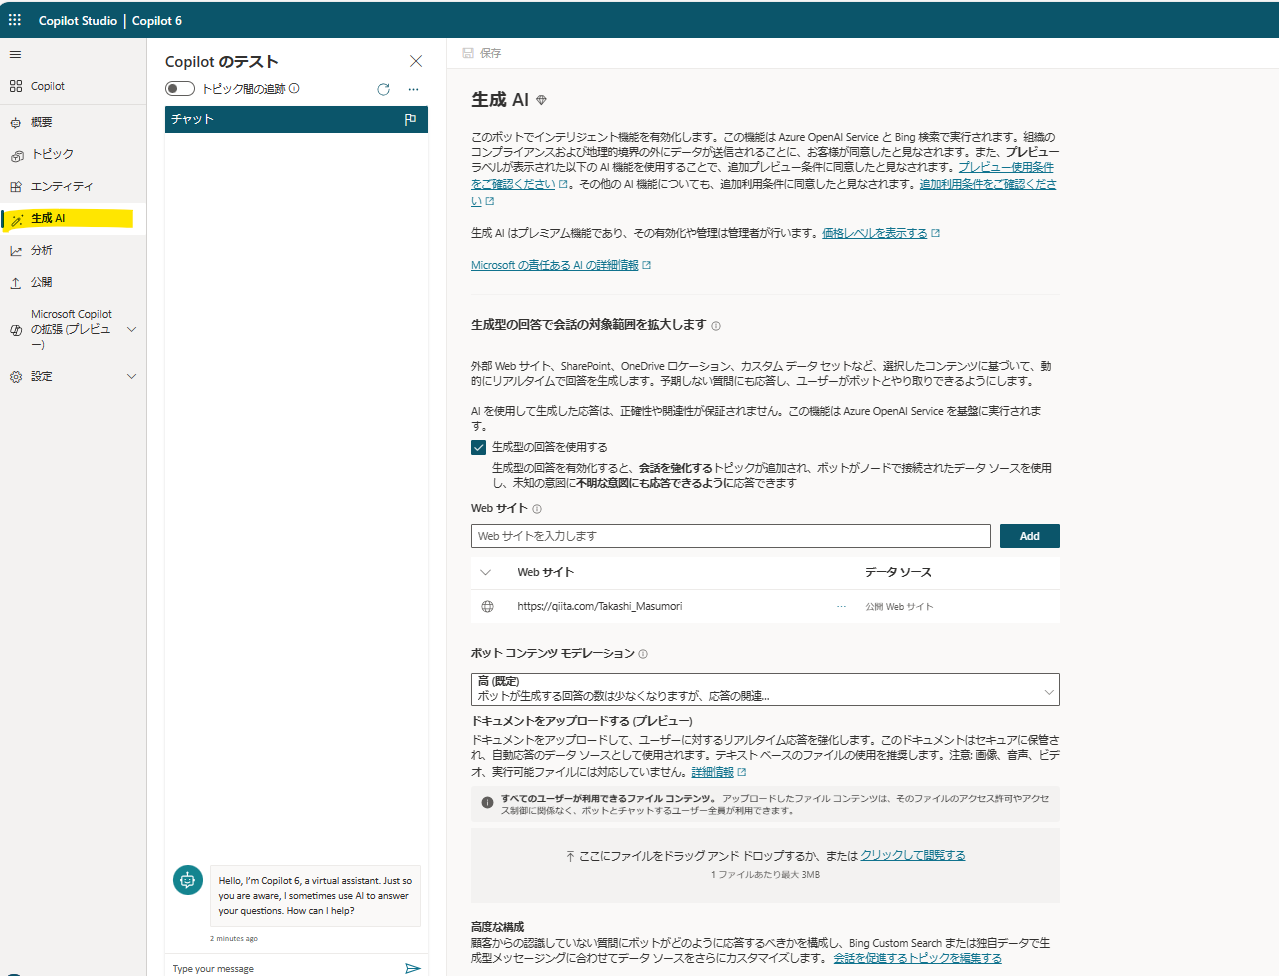Image resolution: width=1279 pixels, height=976 pixels.
Task: Click the info icon in file contents notice
Action: (487, 802)
